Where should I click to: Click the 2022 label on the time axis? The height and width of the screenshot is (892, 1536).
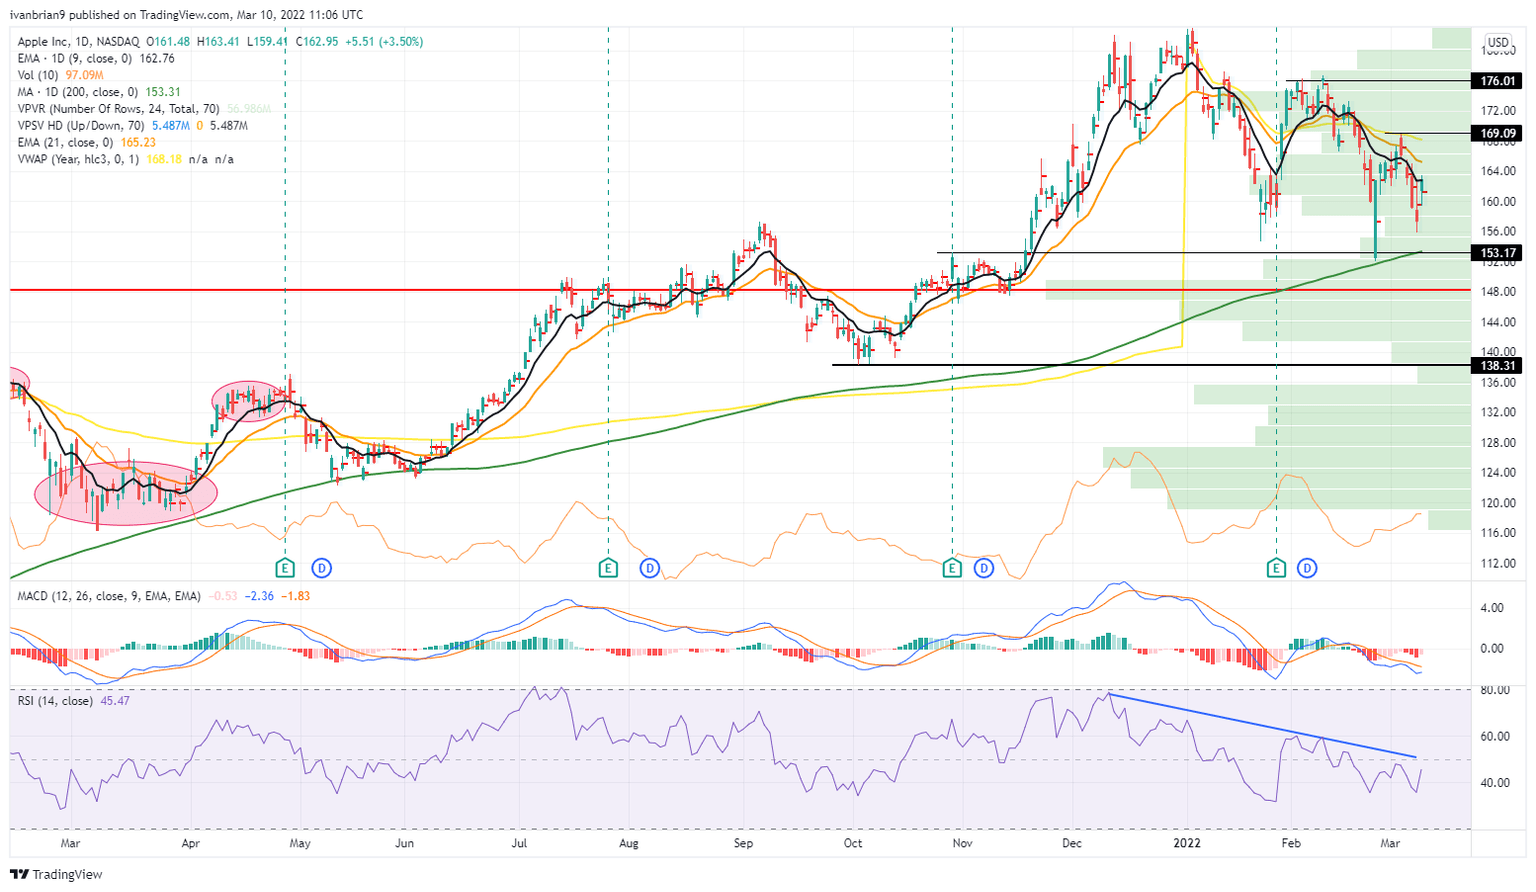[x=1187, y=843]
